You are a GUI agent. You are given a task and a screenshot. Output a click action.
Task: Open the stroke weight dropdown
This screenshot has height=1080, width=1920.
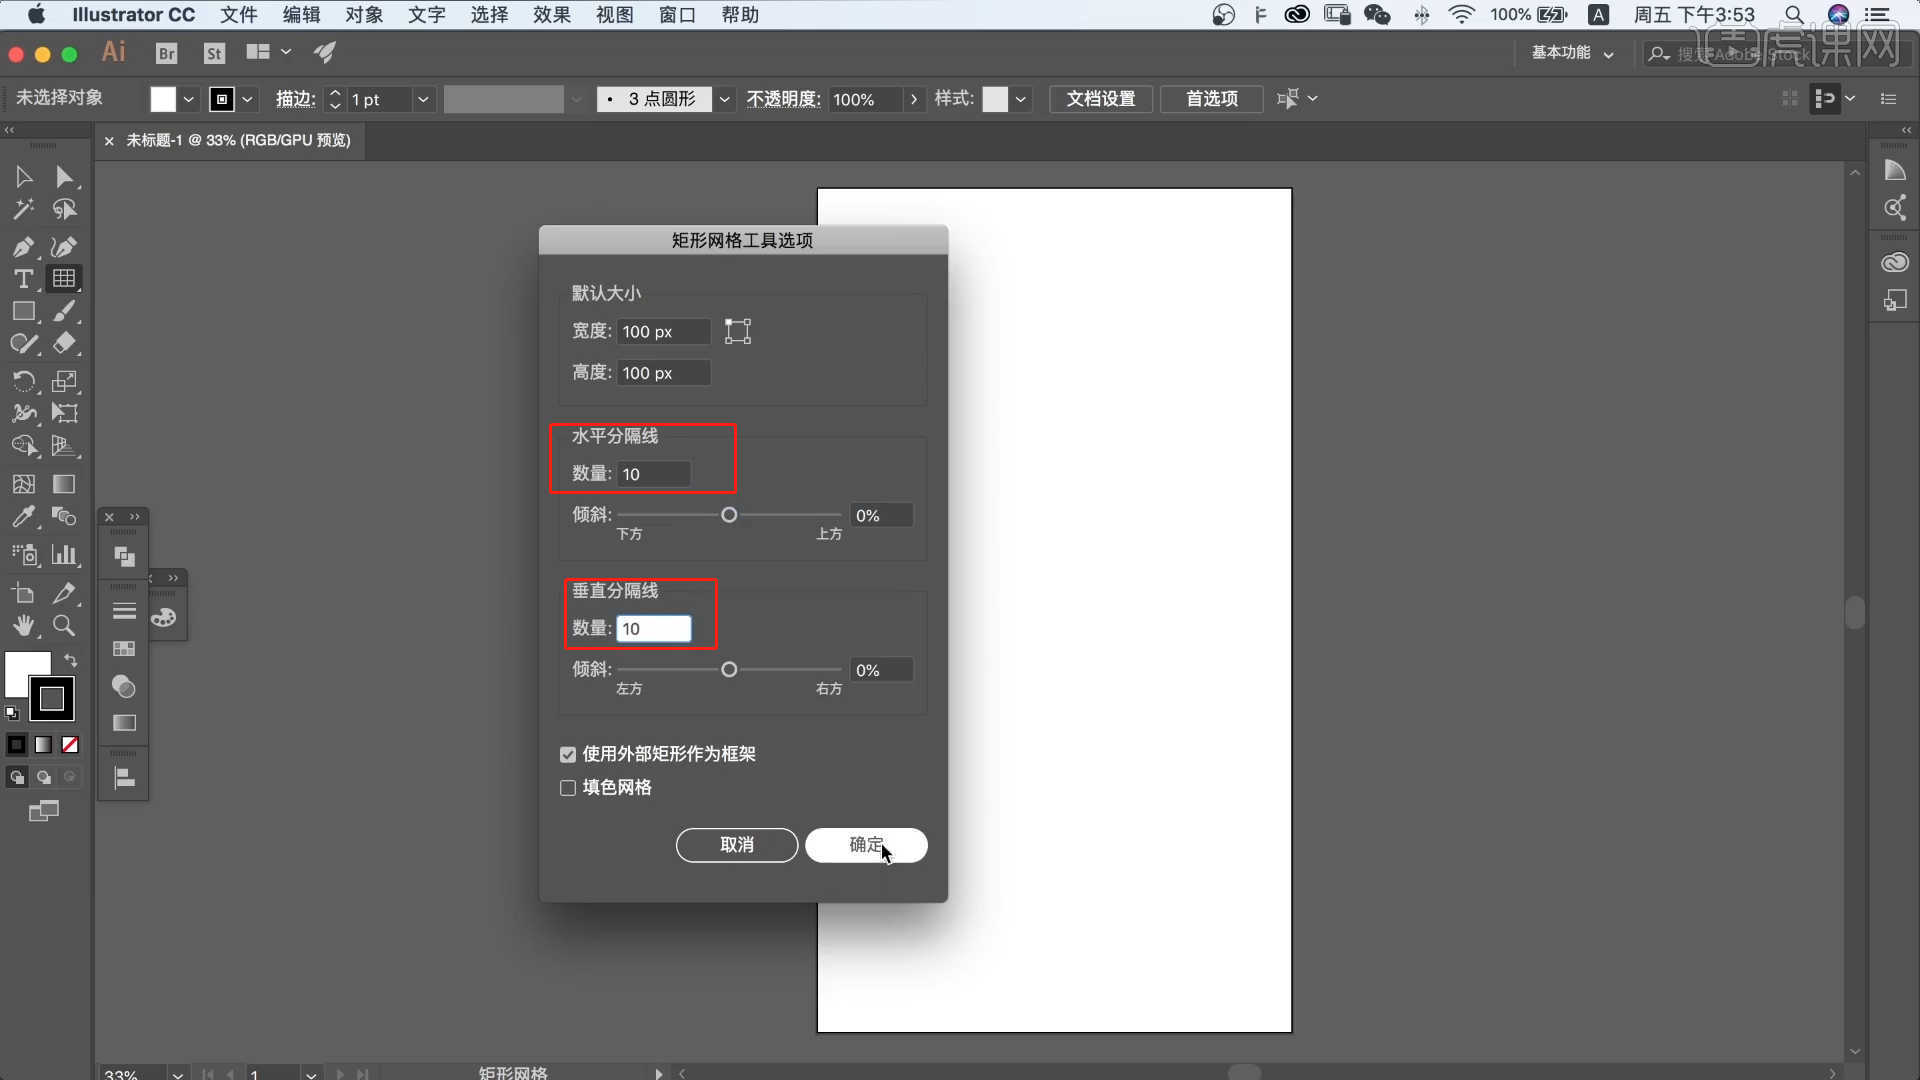(423, 99)
